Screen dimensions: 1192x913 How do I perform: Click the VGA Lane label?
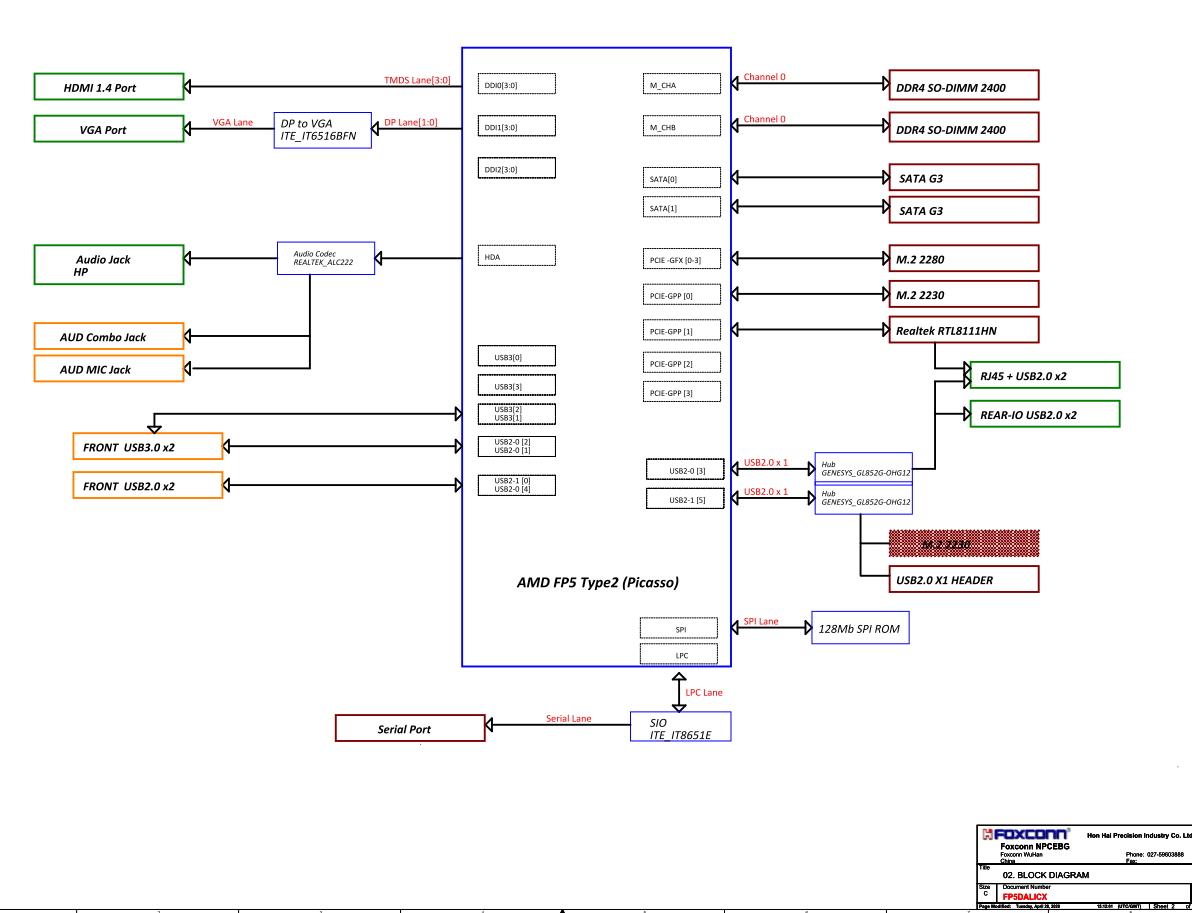coord(233,122)
